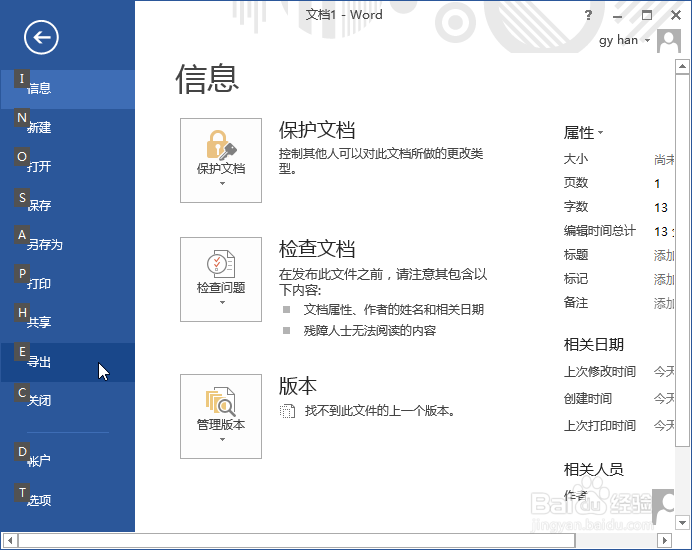Click the 上次打印时间 label

(x=599, y=426)
